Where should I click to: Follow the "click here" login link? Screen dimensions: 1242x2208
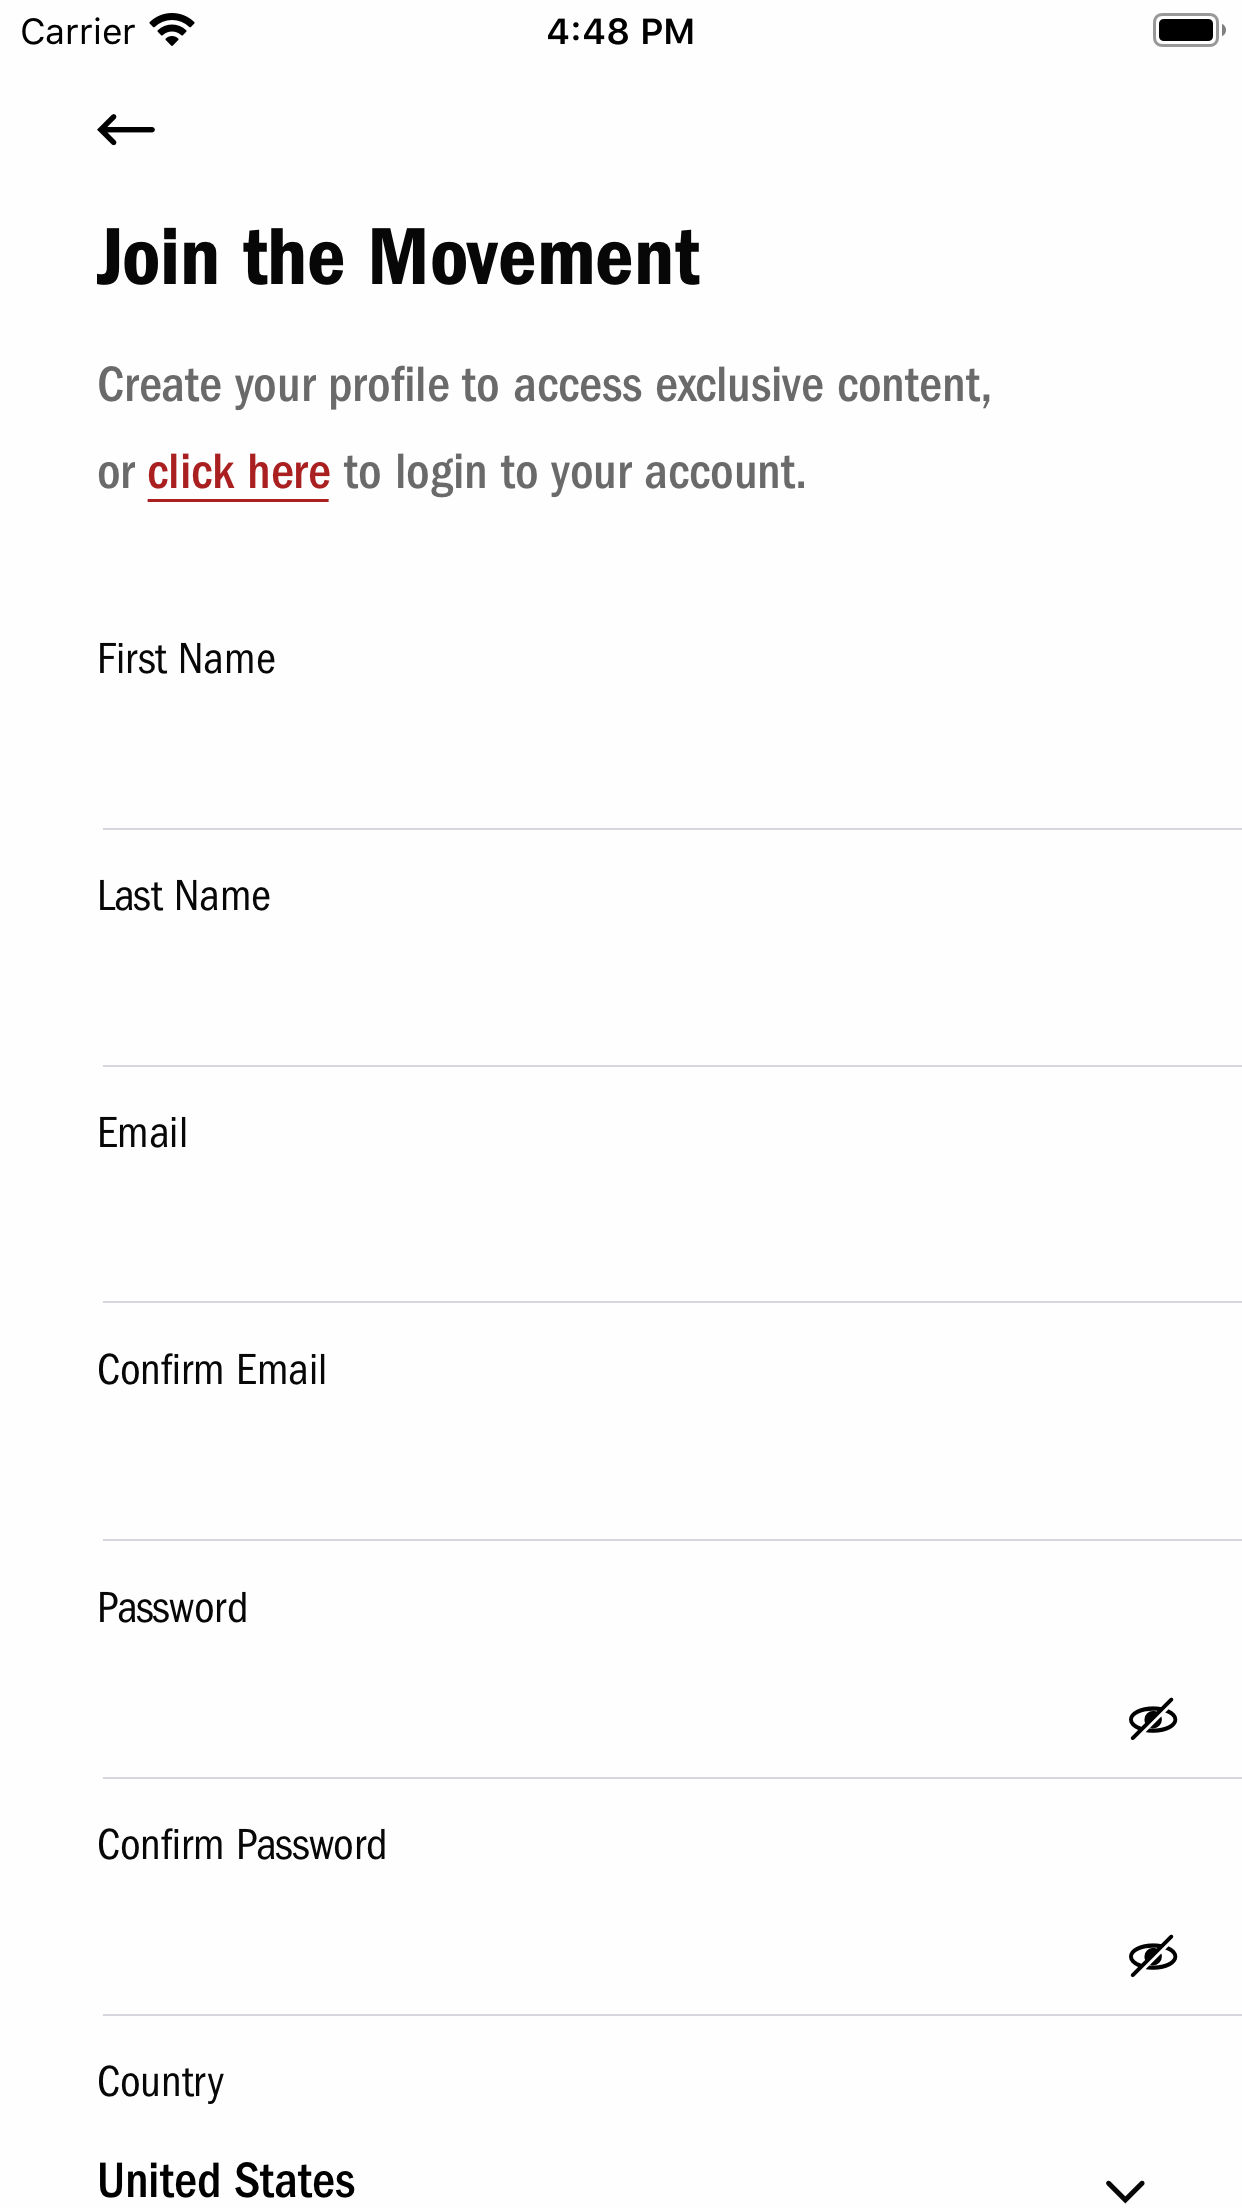239,473
